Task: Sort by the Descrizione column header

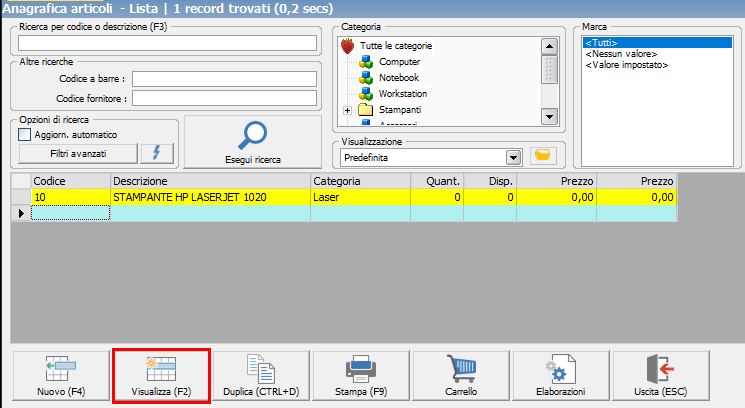Action: point(210,181)
